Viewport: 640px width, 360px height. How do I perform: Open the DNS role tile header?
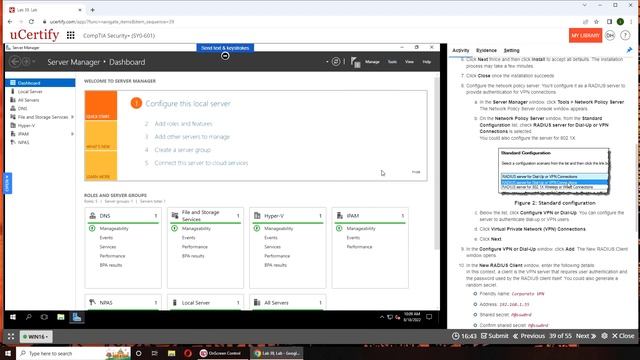click(123, 216)
